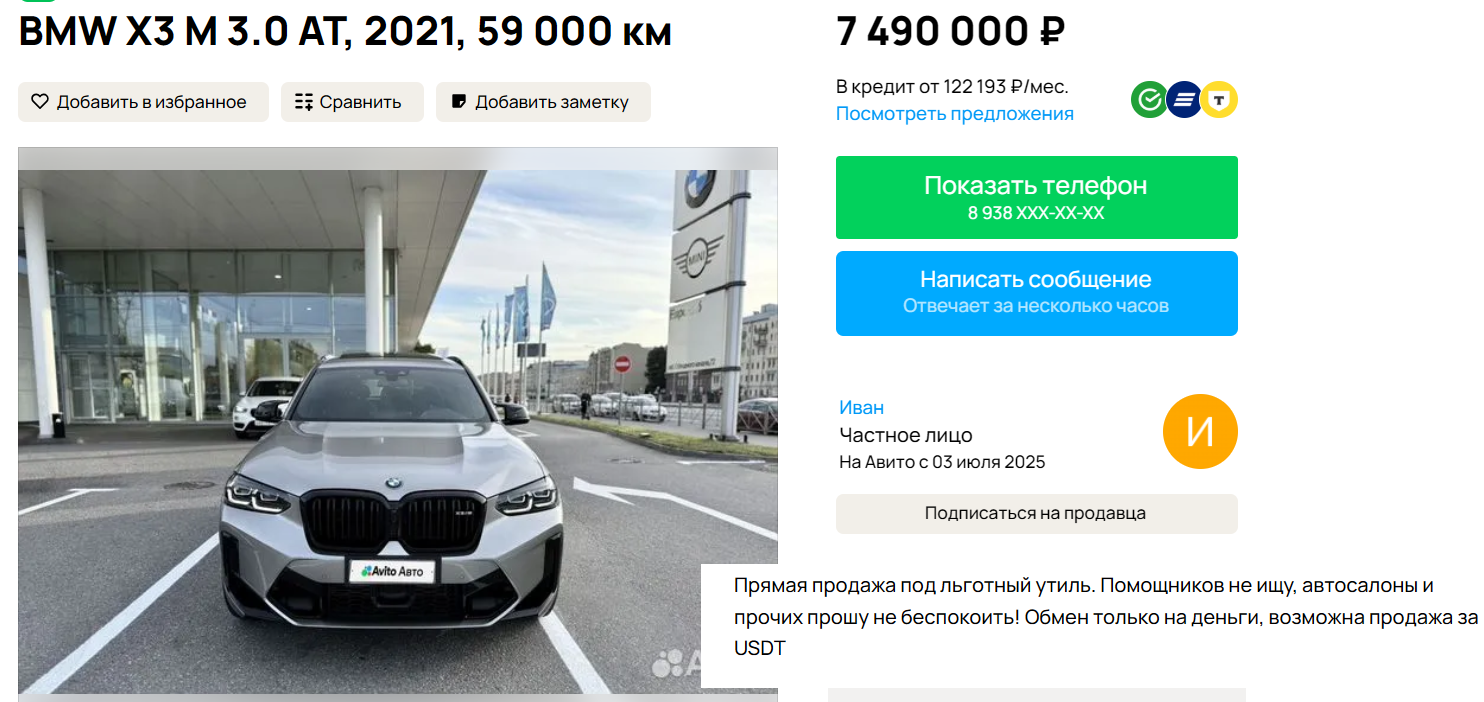The image size is (1484, 702).
Task: Click the listing description text about USDT
Action: 1105,617
